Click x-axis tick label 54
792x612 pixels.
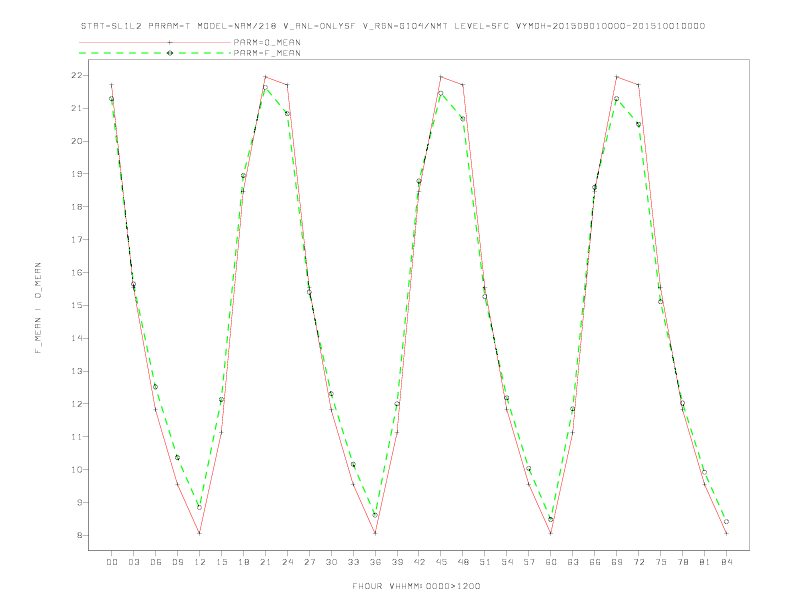click(x=507, y=562)
